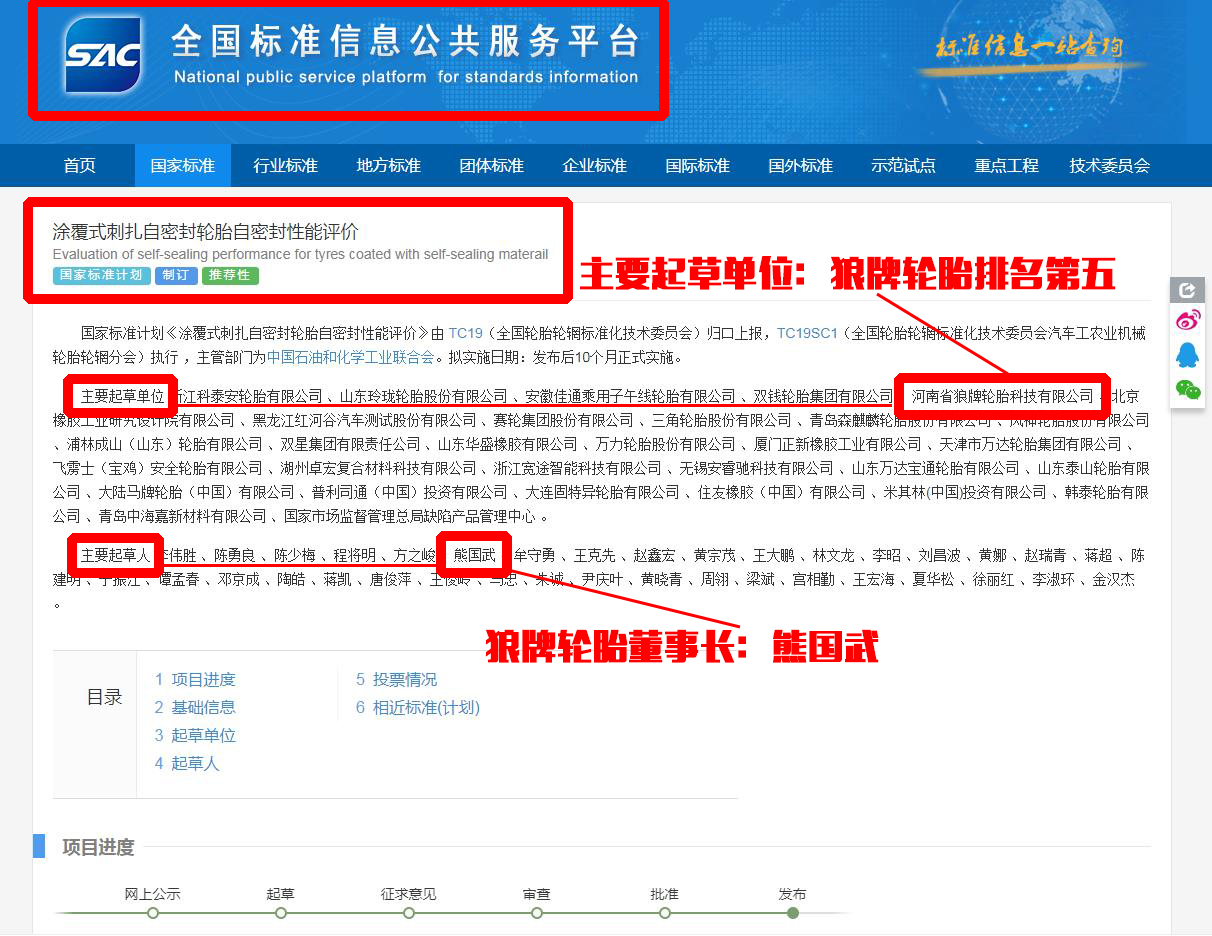Click the English title 'Evaluation of self-sealing performance'

tap(300, 254)
